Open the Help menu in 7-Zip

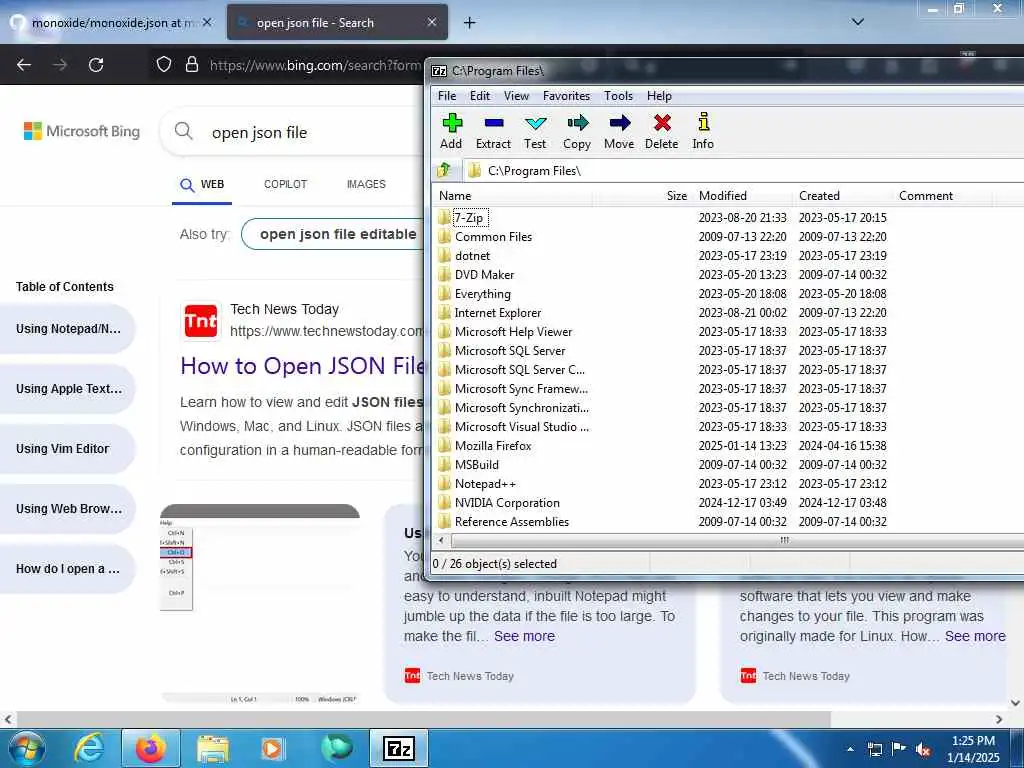[x=659, y=96]
